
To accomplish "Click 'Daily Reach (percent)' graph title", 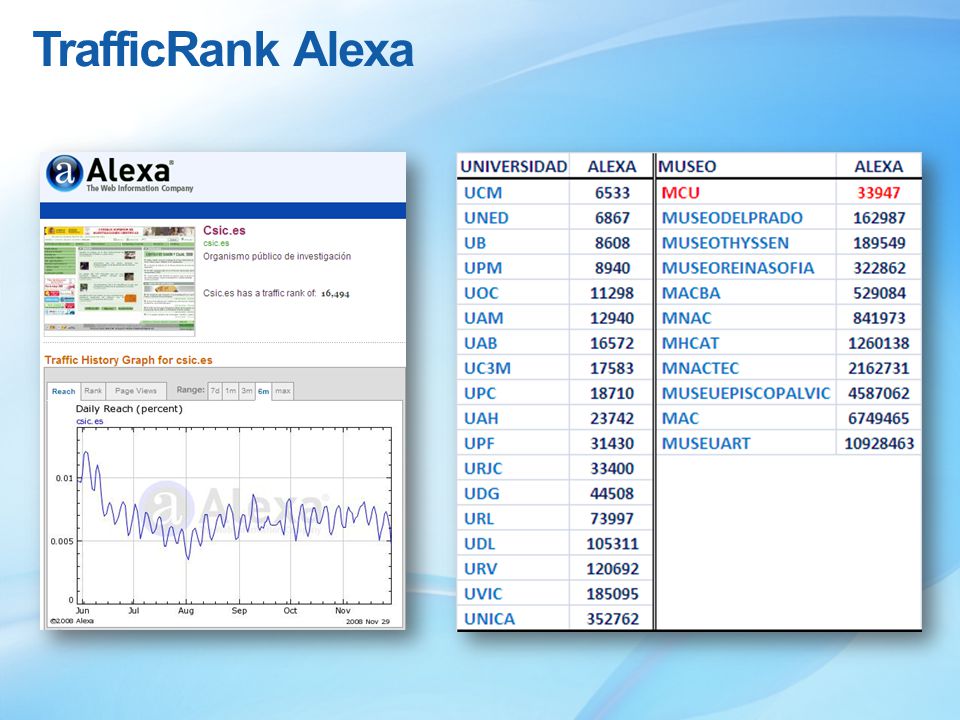I will [x=129, y=408].
